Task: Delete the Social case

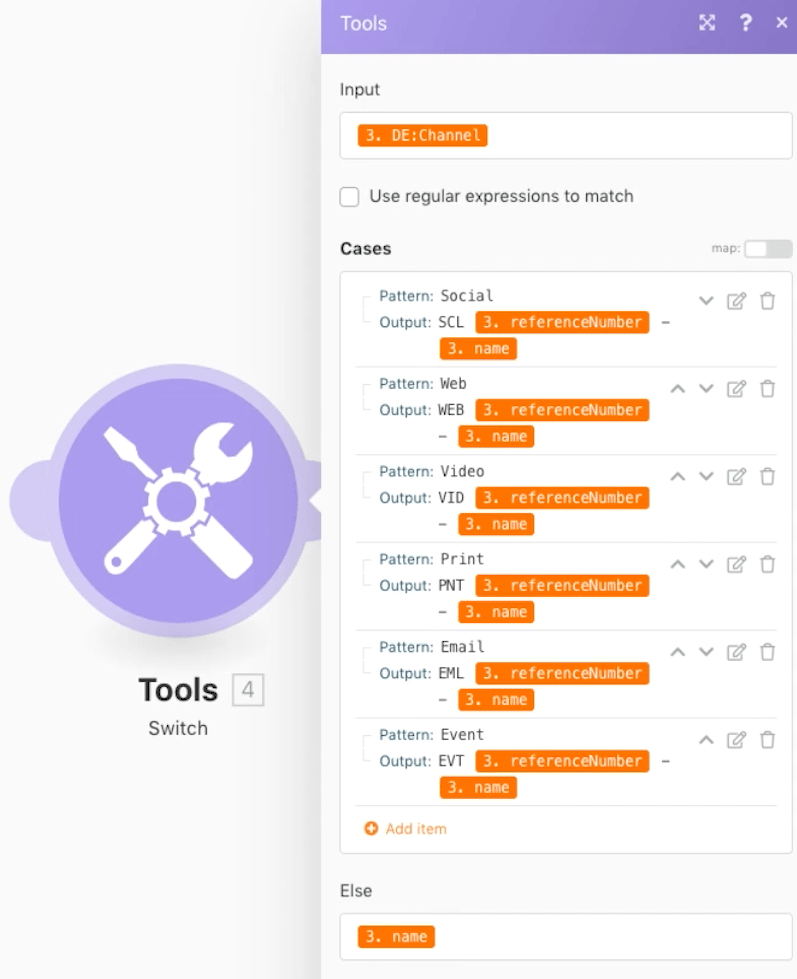Action: point(768,301)
